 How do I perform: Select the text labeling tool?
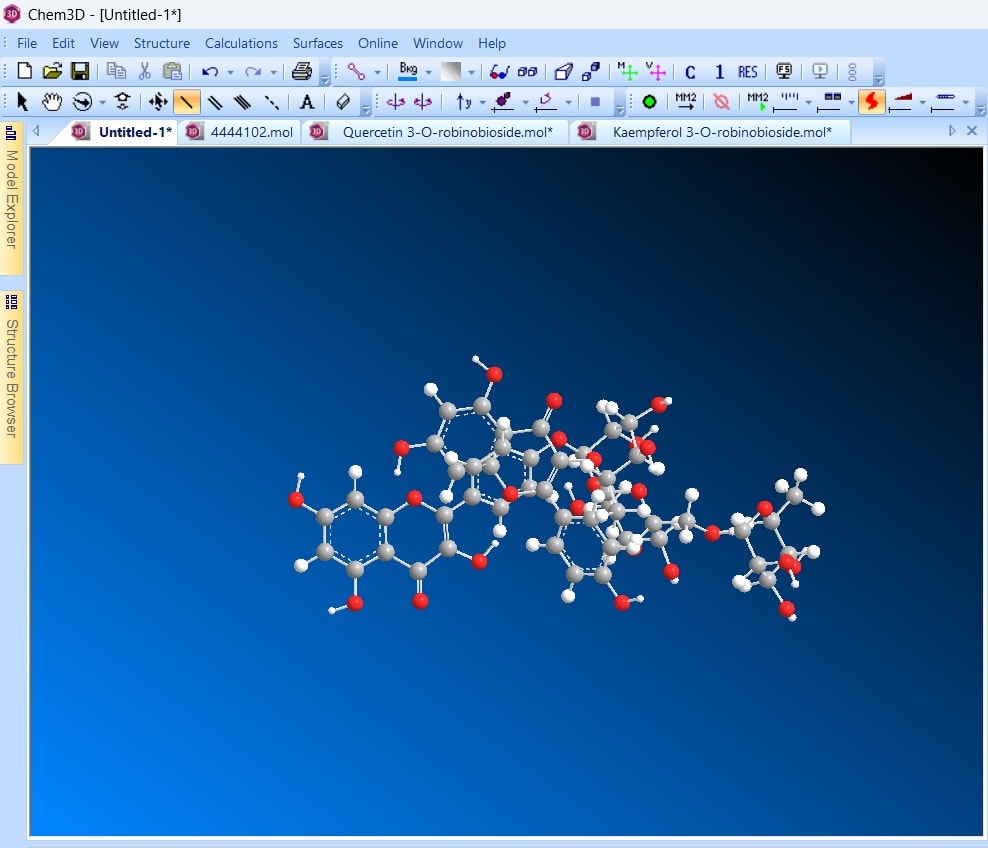[305, 101]
